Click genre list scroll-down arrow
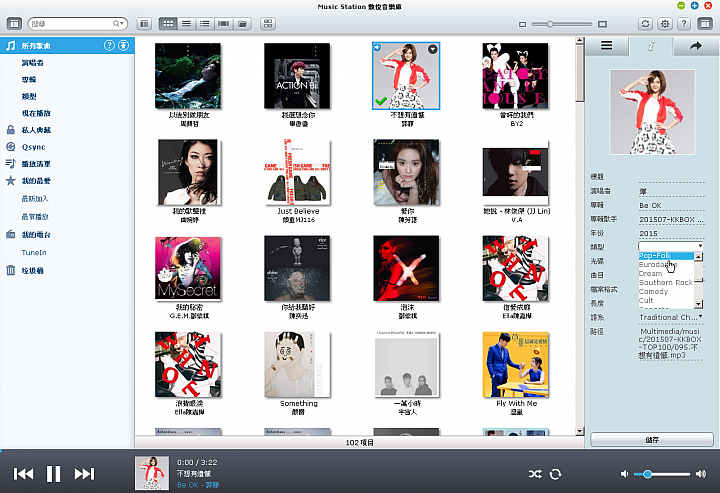The height and width of the screenshot is (493, 720). click(x=698, y=304)
